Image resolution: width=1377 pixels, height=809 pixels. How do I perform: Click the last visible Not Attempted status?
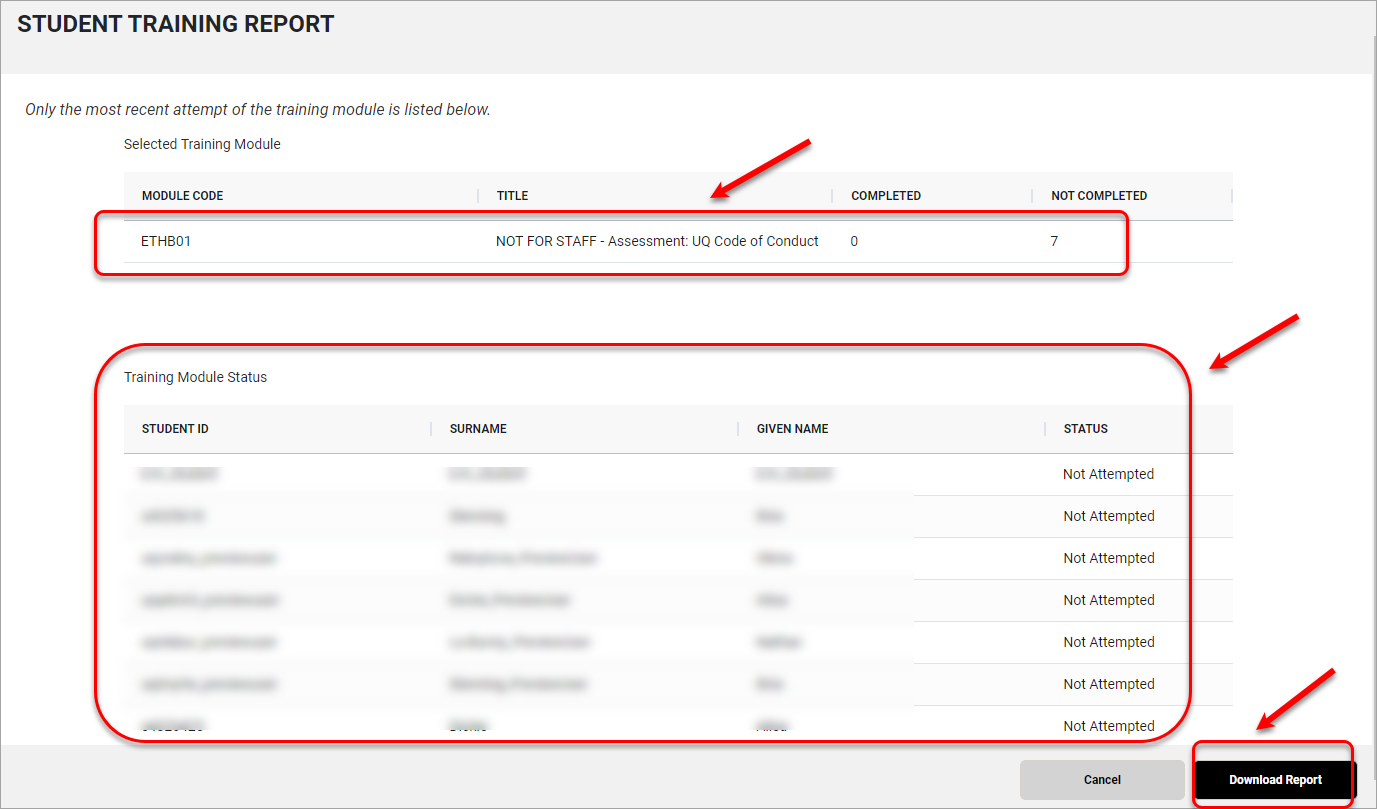tap(1108, 726)
